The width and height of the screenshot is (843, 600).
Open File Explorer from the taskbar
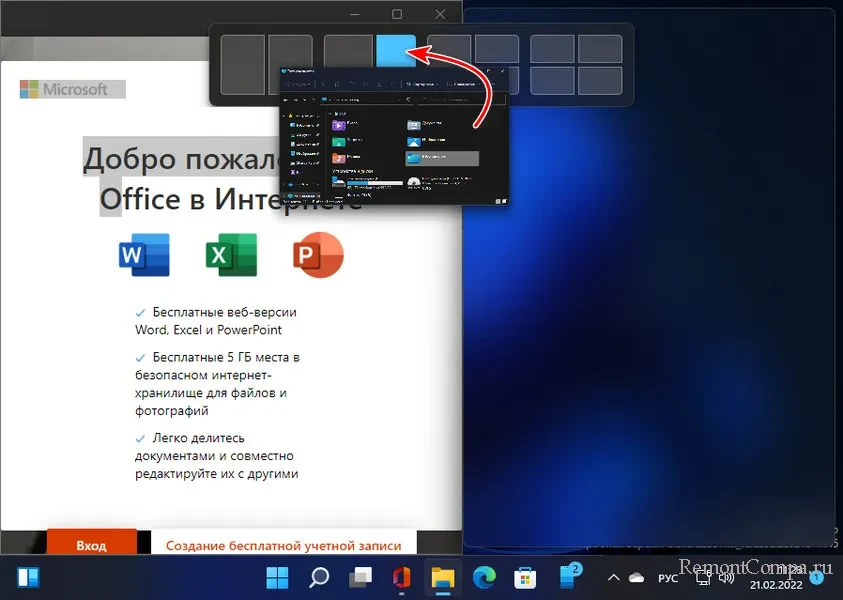tap(441, 577)
